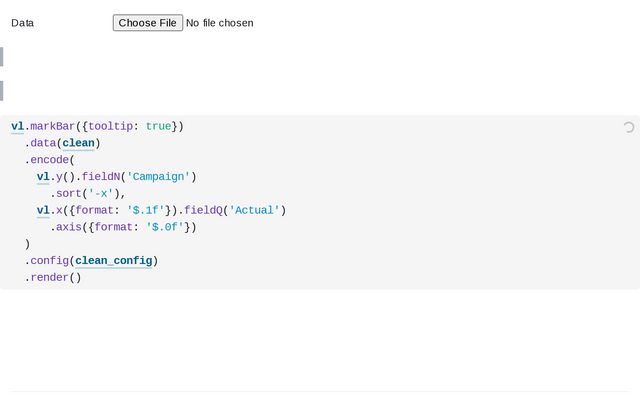Click the 'Campaign' string in code
The image size is (640, 400).
tap(159, 177)
